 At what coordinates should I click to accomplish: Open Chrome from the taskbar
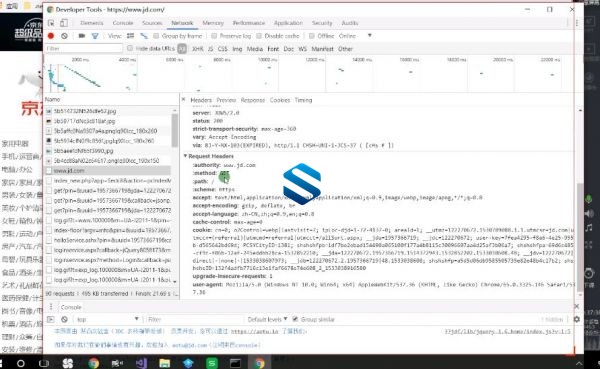pos(94,363)
